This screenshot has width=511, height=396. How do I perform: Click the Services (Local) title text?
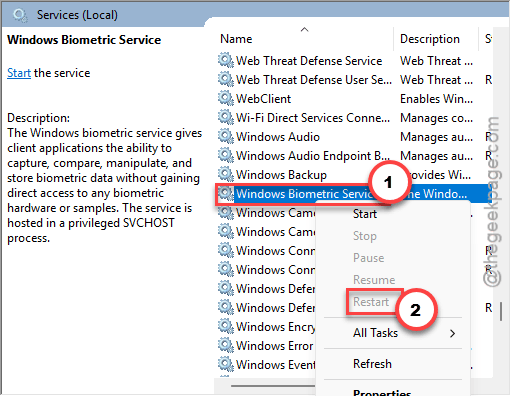(77, 15)
